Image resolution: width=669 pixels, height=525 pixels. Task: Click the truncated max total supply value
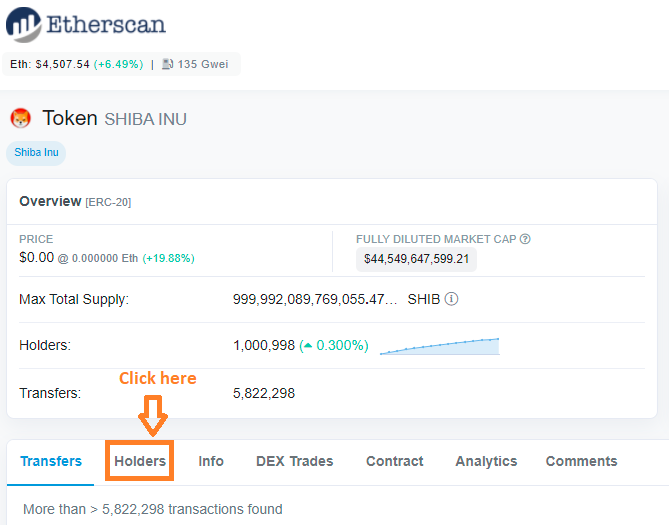pyautogui.click(x=314, y=299)
